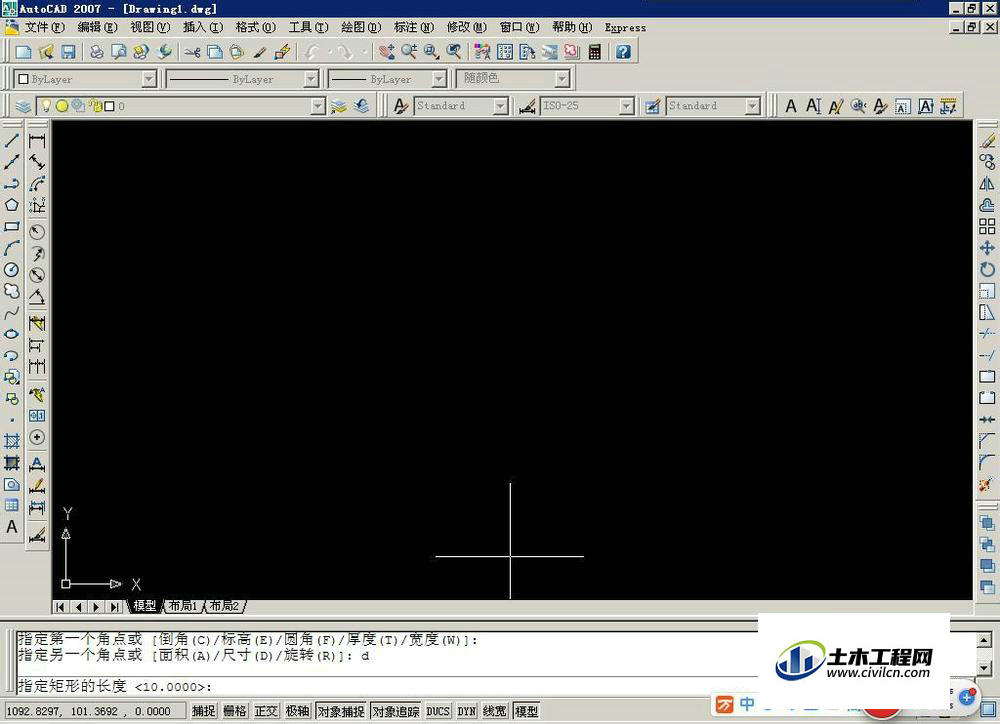Click the Cut scissors icon
The width and height of the screenshot is (1000, 724).
(193, 52)
